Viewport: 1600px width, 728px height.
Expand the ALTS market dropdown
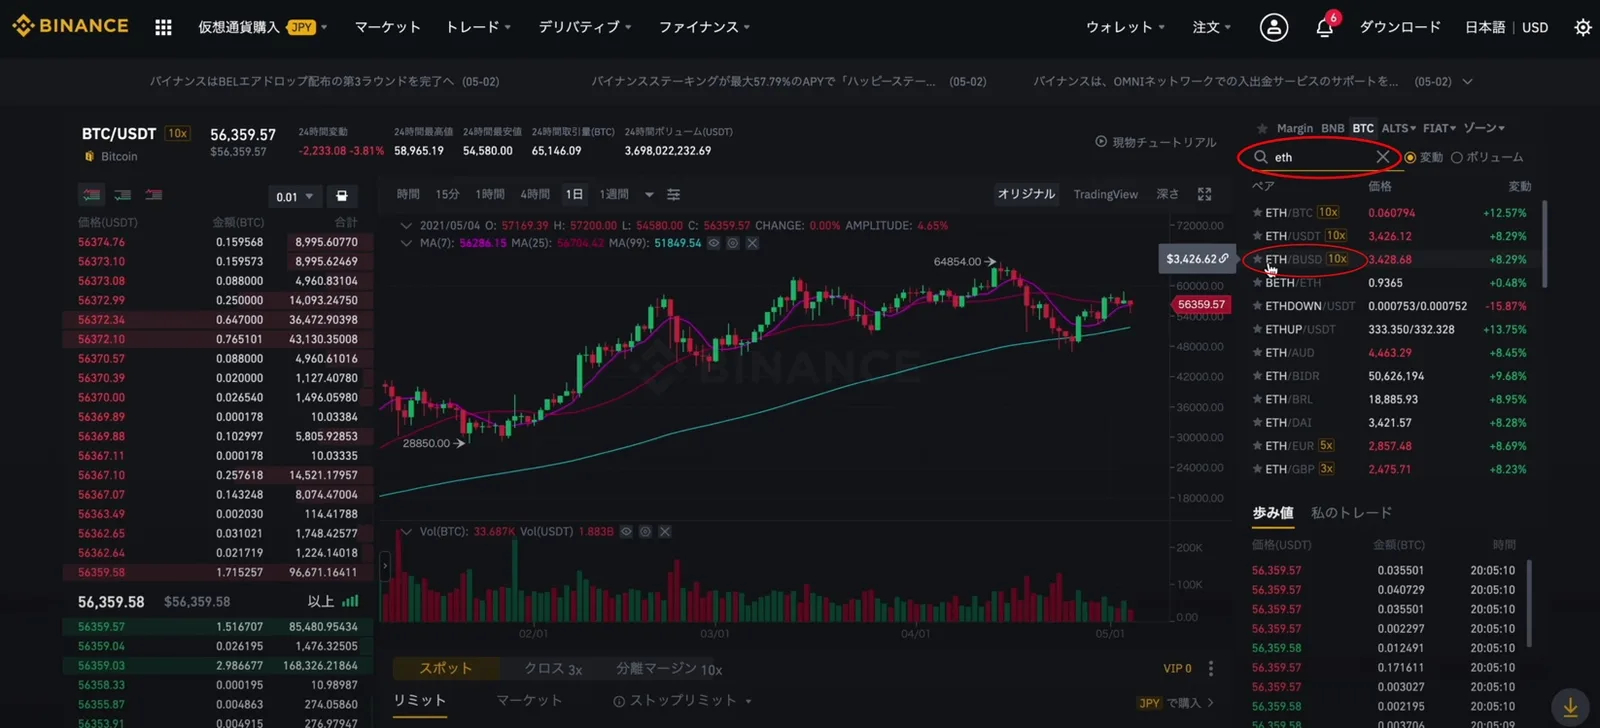[1398, 128]
